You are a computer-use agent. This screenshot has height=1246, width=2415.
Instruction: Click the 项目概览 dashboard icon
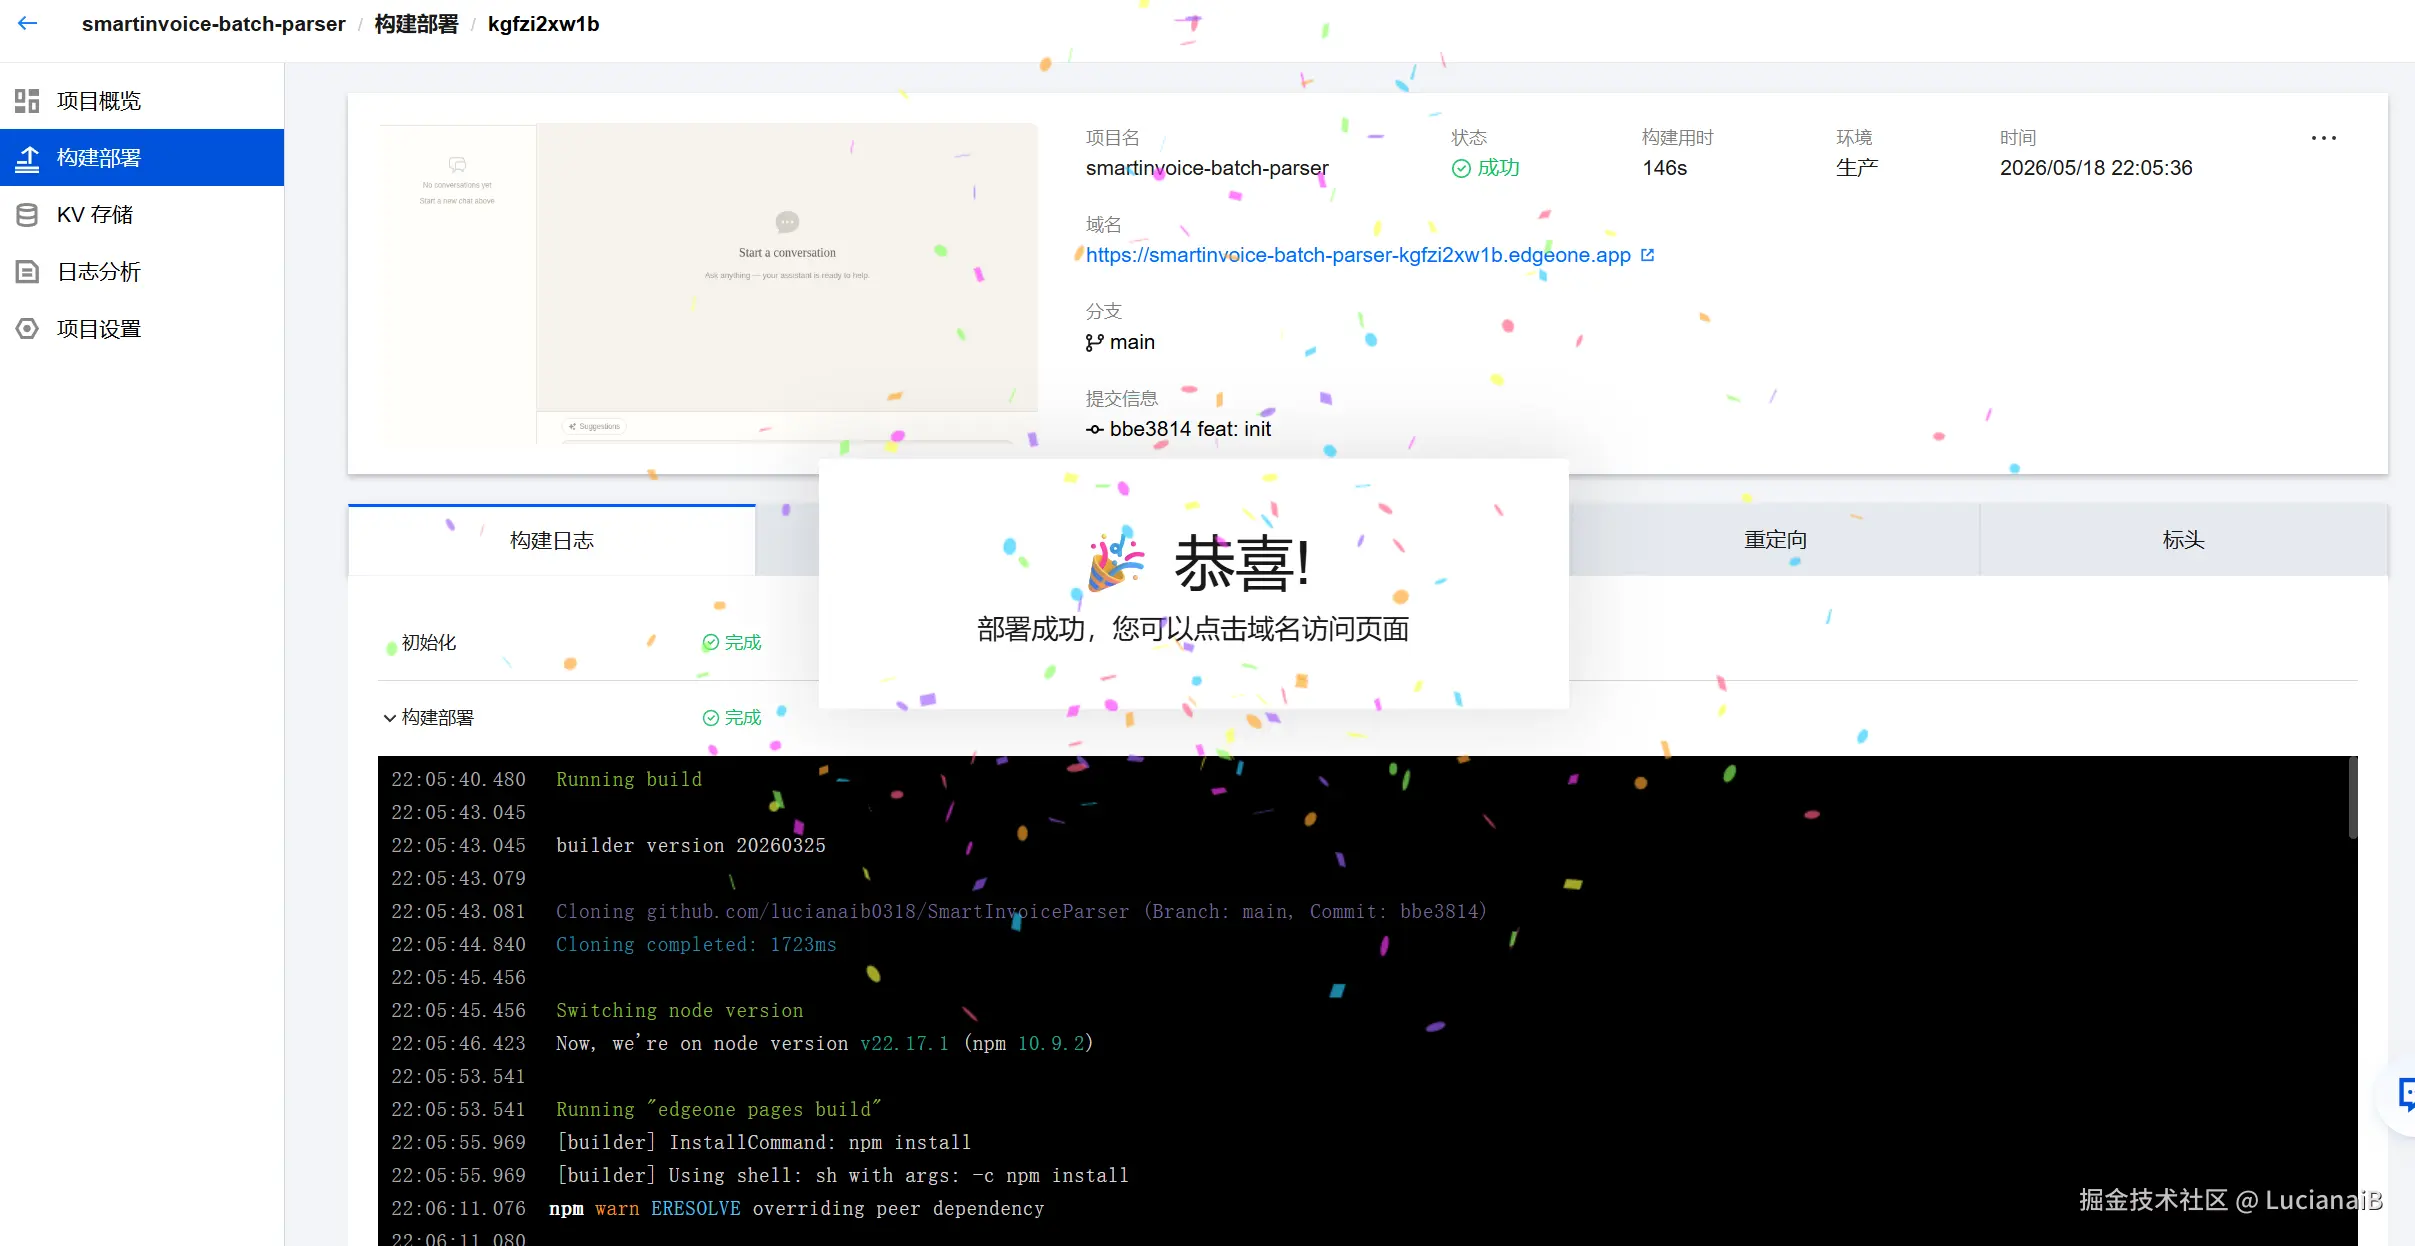27,101
